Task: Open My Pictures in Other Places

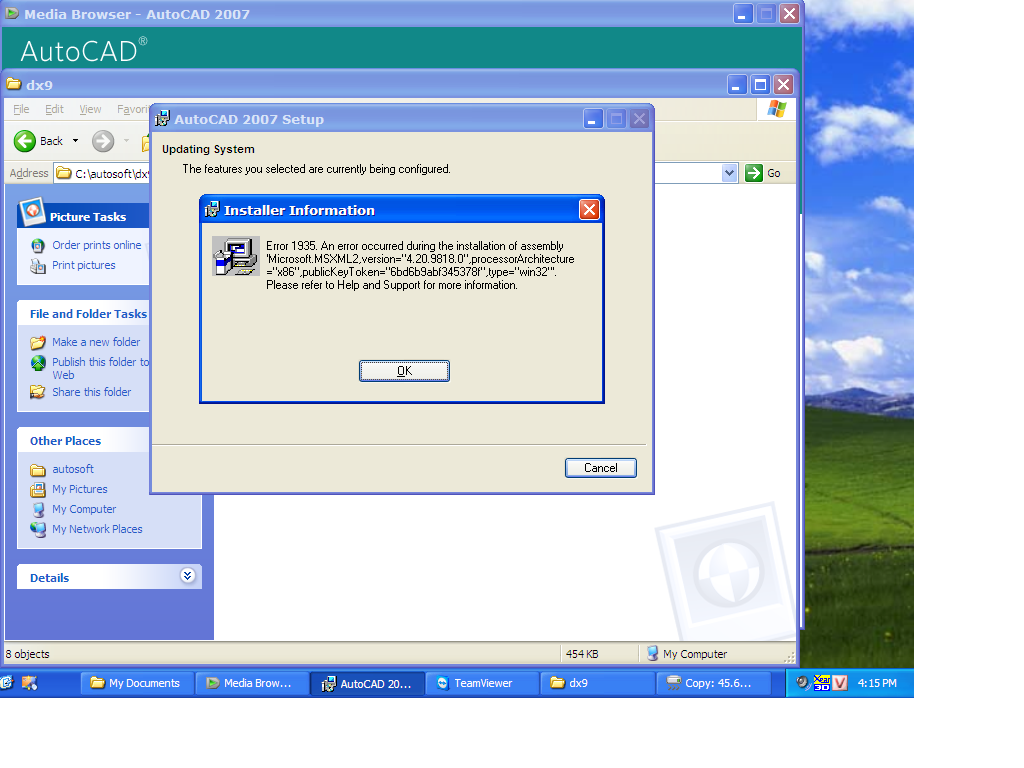Action: click(x=80, y=489)
